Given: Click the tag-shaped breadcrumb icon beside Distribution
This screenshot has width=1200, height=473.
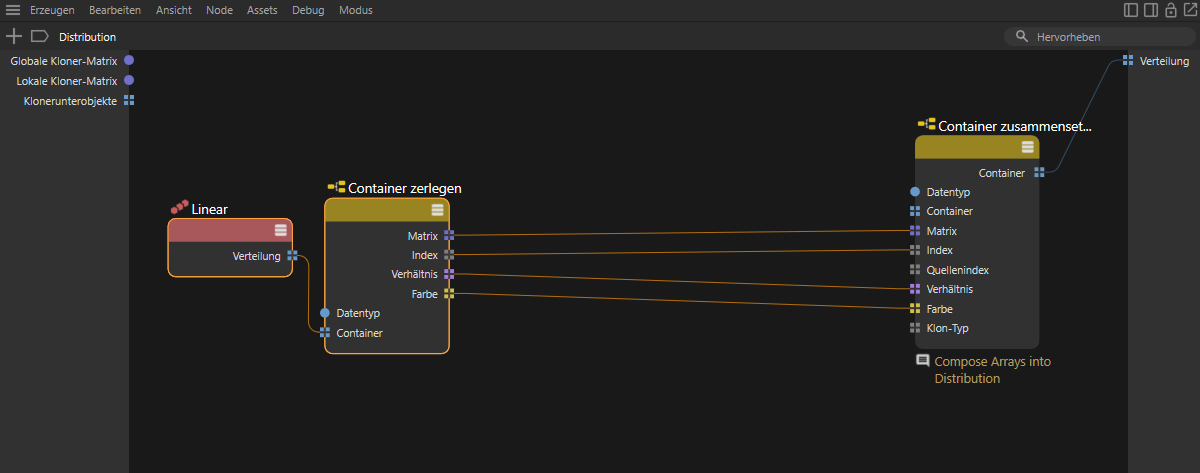Looking at the screenshot, I should 40,36.
